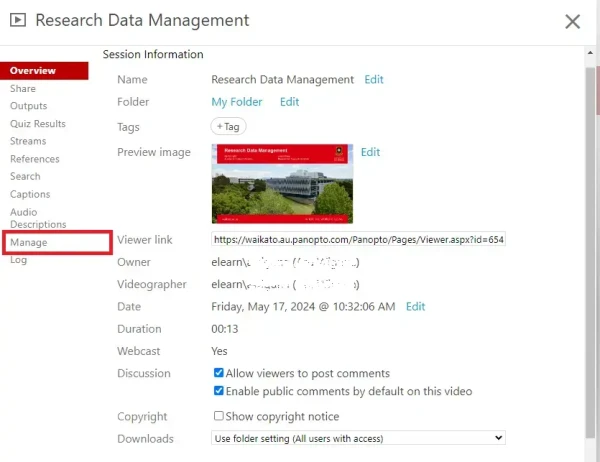Select the Overview tab in the sidebar
The width and height of the screenshot is (600, 462).
44,71
